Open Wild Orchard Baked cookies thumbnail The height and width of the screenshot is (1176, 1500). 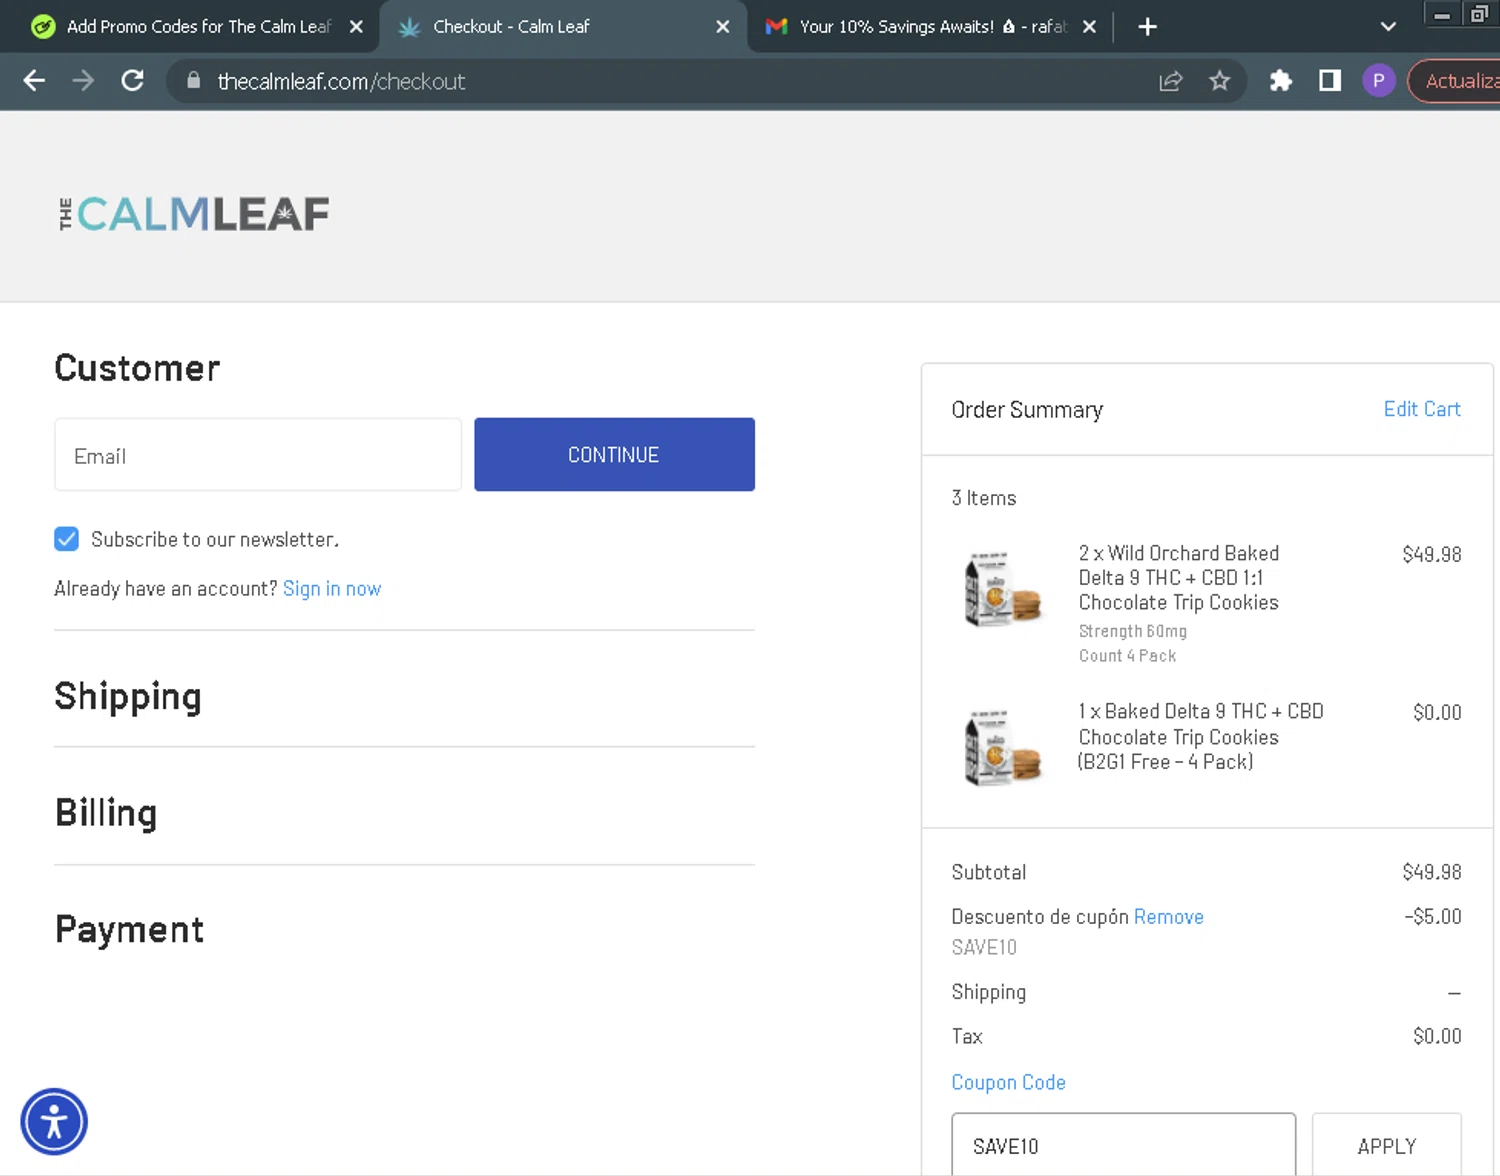[1003, 590]
